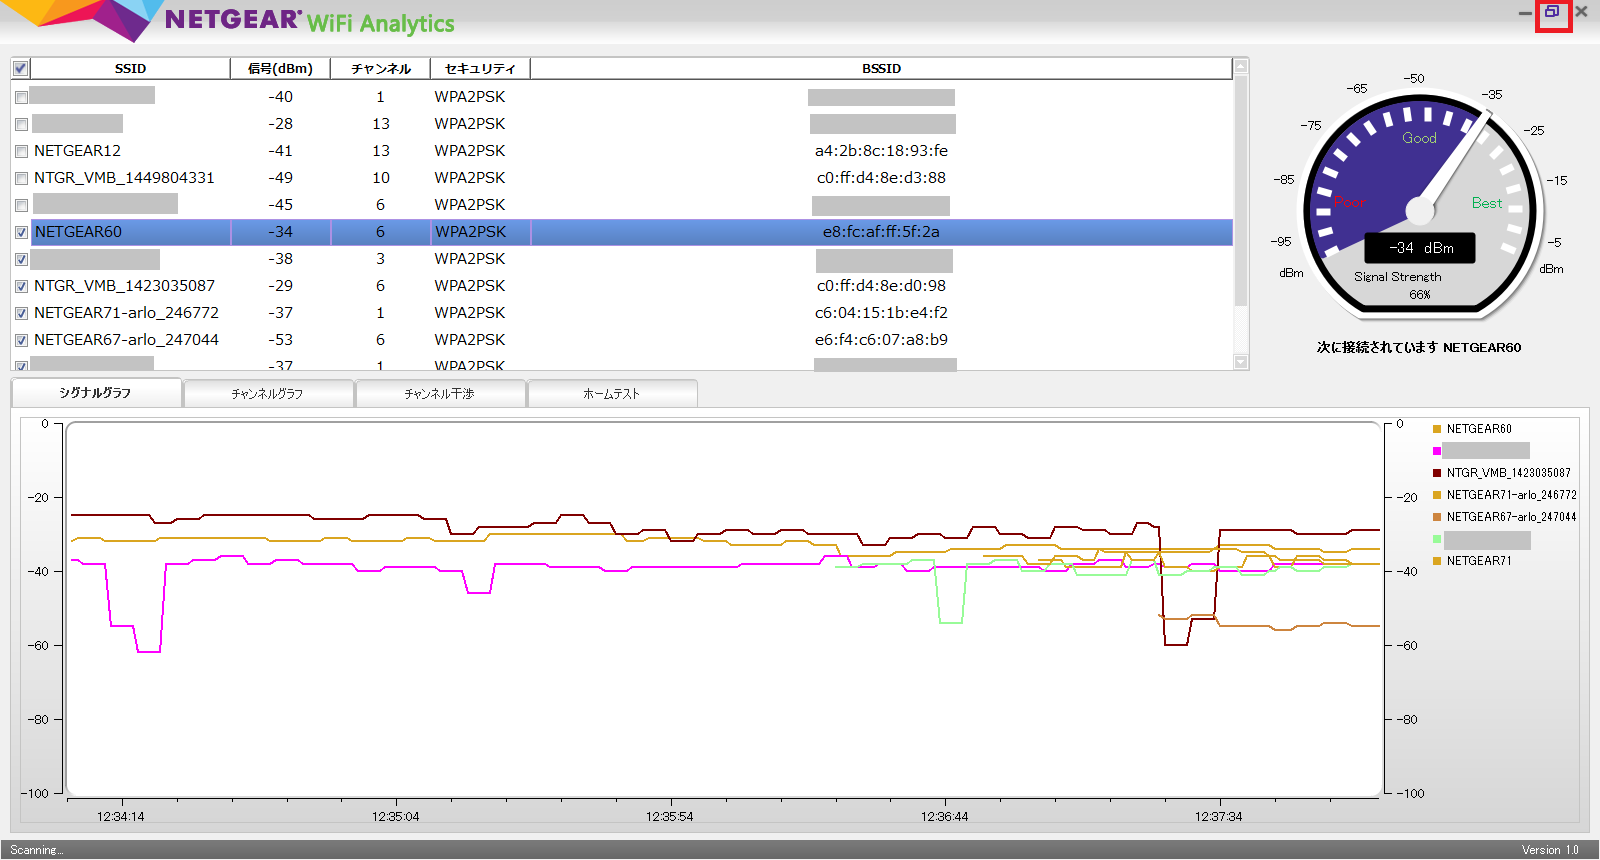Viewport: 1600px width, 860px height.
Task: Select the NETGEAR71-arlo_246772 row
Action: point(622,313)
